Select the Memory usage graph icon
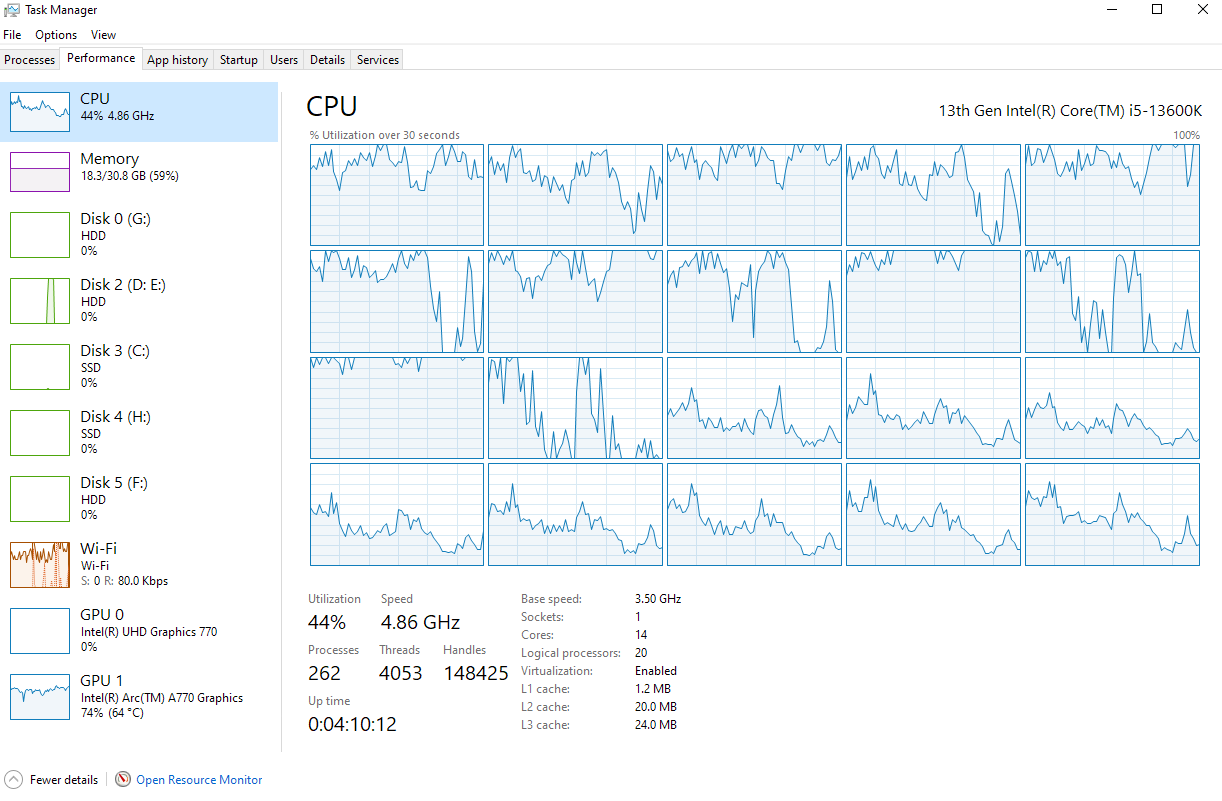Viewport: 1222px width, 801px height. pos(40,171)
